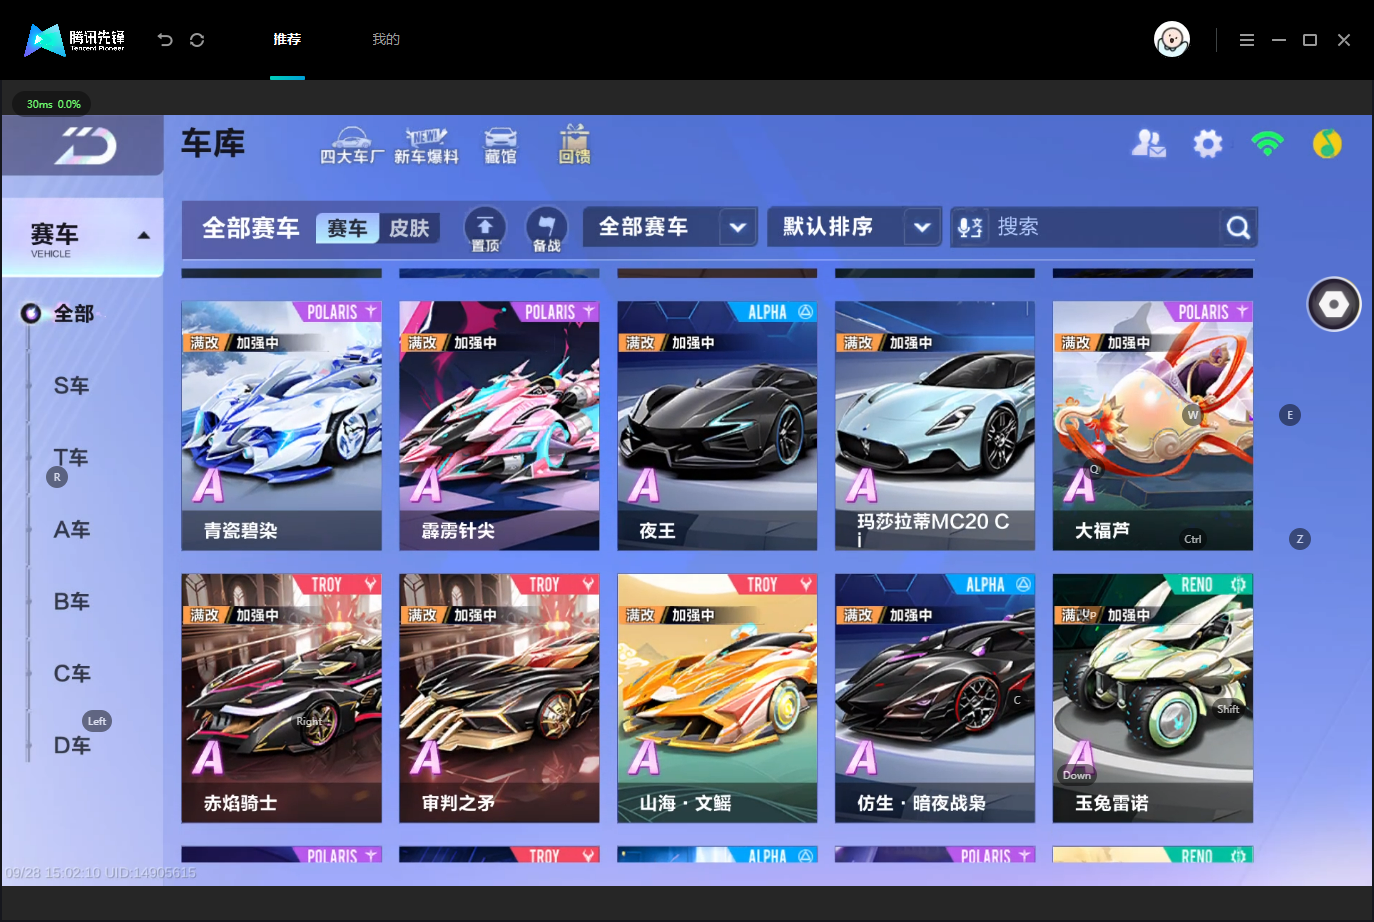The height and width of the screenshot is (922, 1374).
Task: Open the 藏馆 collection hall
Action: click(501, 146)
